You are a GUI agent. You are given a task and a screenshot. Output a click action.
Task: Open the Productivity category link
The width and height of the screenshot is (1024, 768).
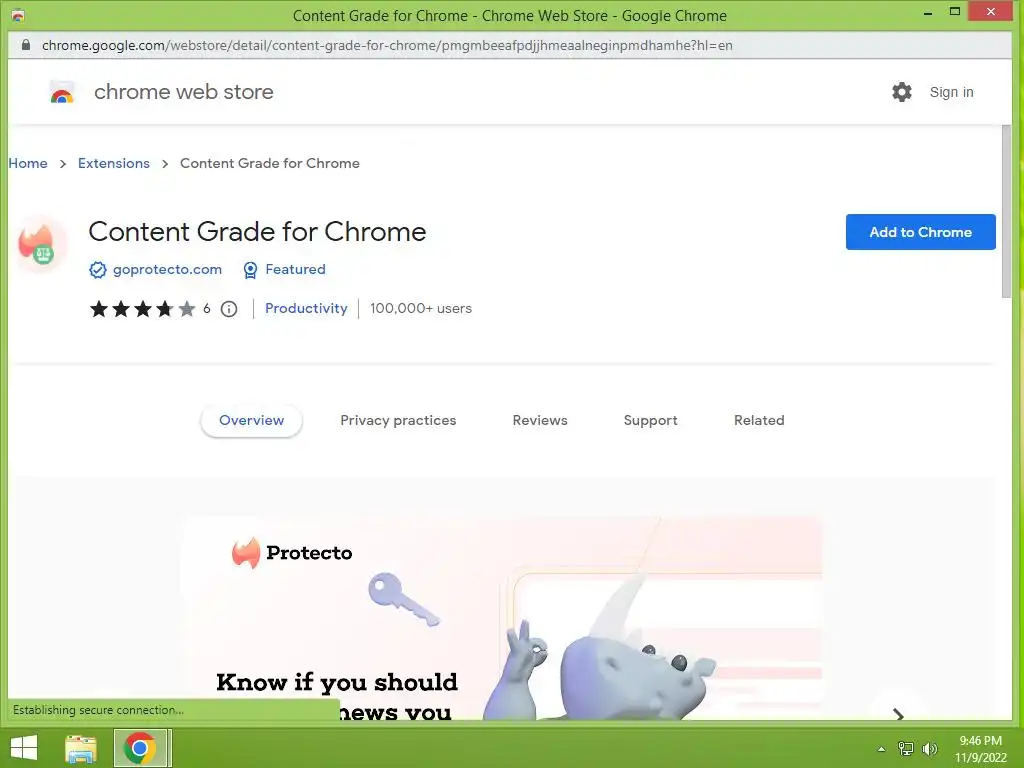(x=306, y=308)
